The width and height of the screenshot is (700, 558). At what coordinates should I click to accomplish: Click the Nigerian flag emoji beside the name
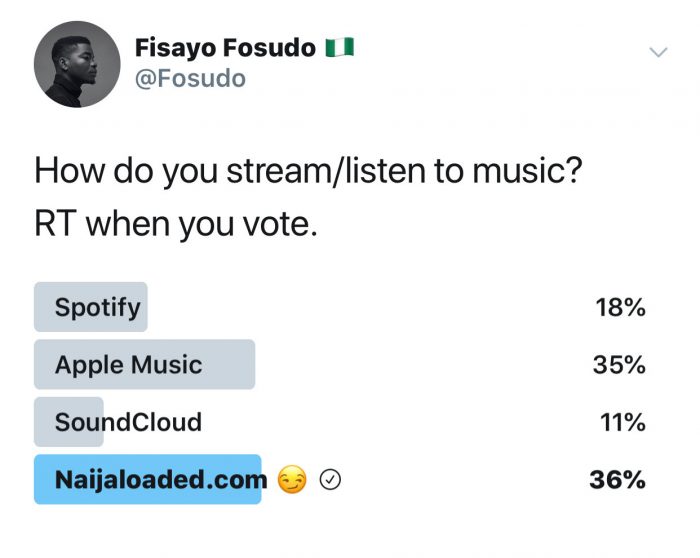(x=339, y=47)
